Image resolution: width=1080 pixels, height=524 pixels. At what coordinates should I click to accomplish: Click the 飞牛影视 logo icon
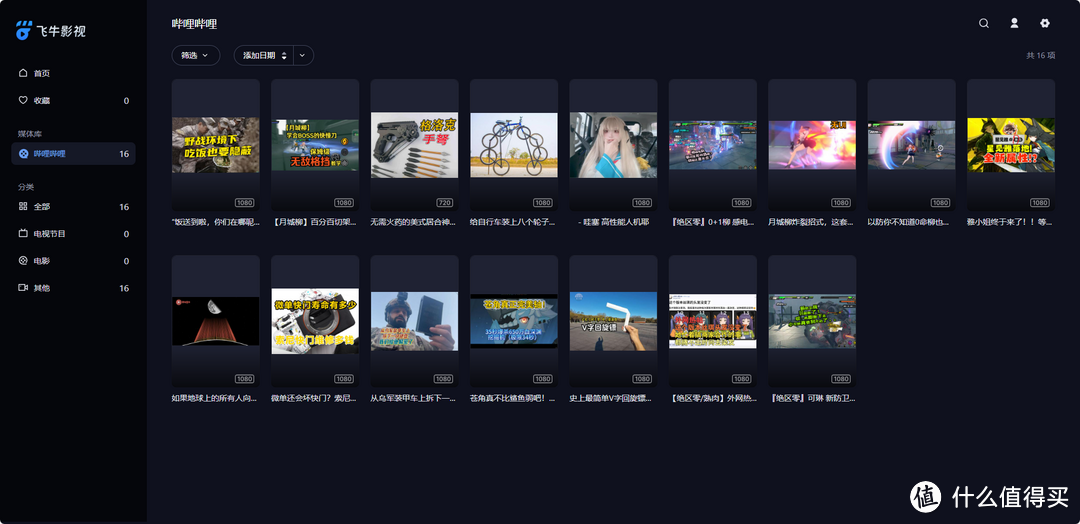(x=24, y=31)
